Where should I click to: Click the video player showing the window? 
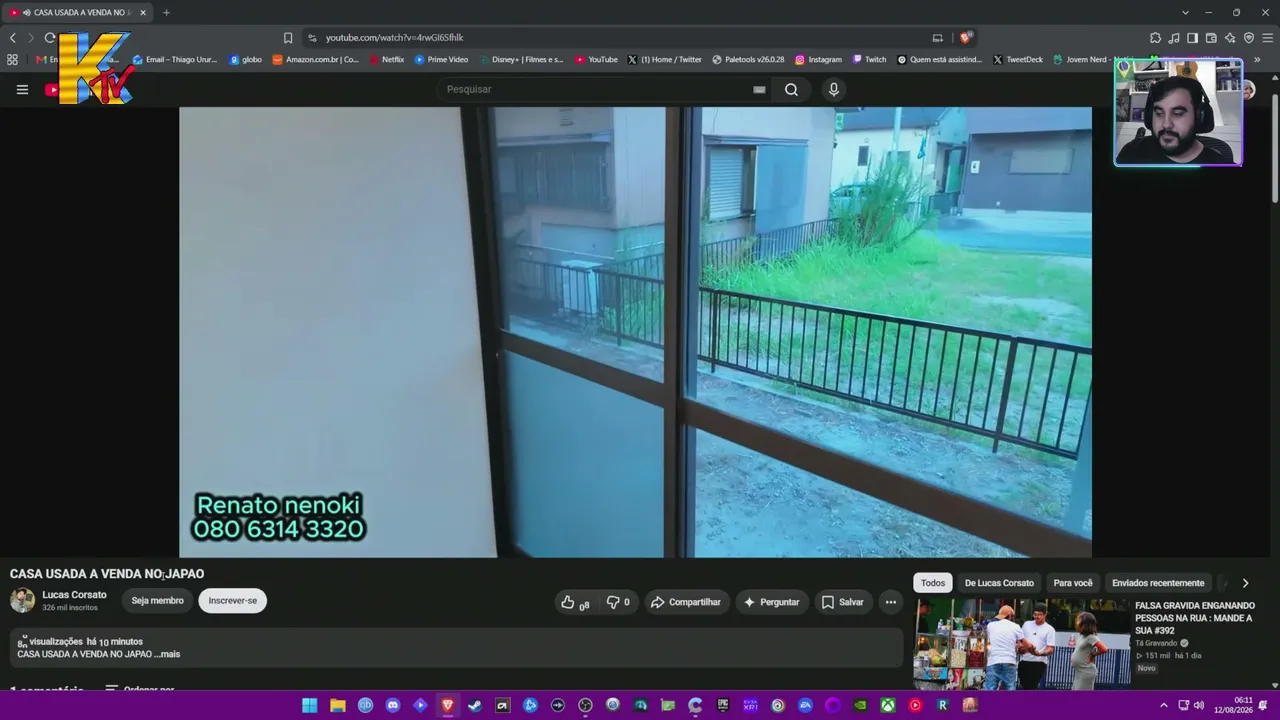pyautogui.click(x=635, y=332)
